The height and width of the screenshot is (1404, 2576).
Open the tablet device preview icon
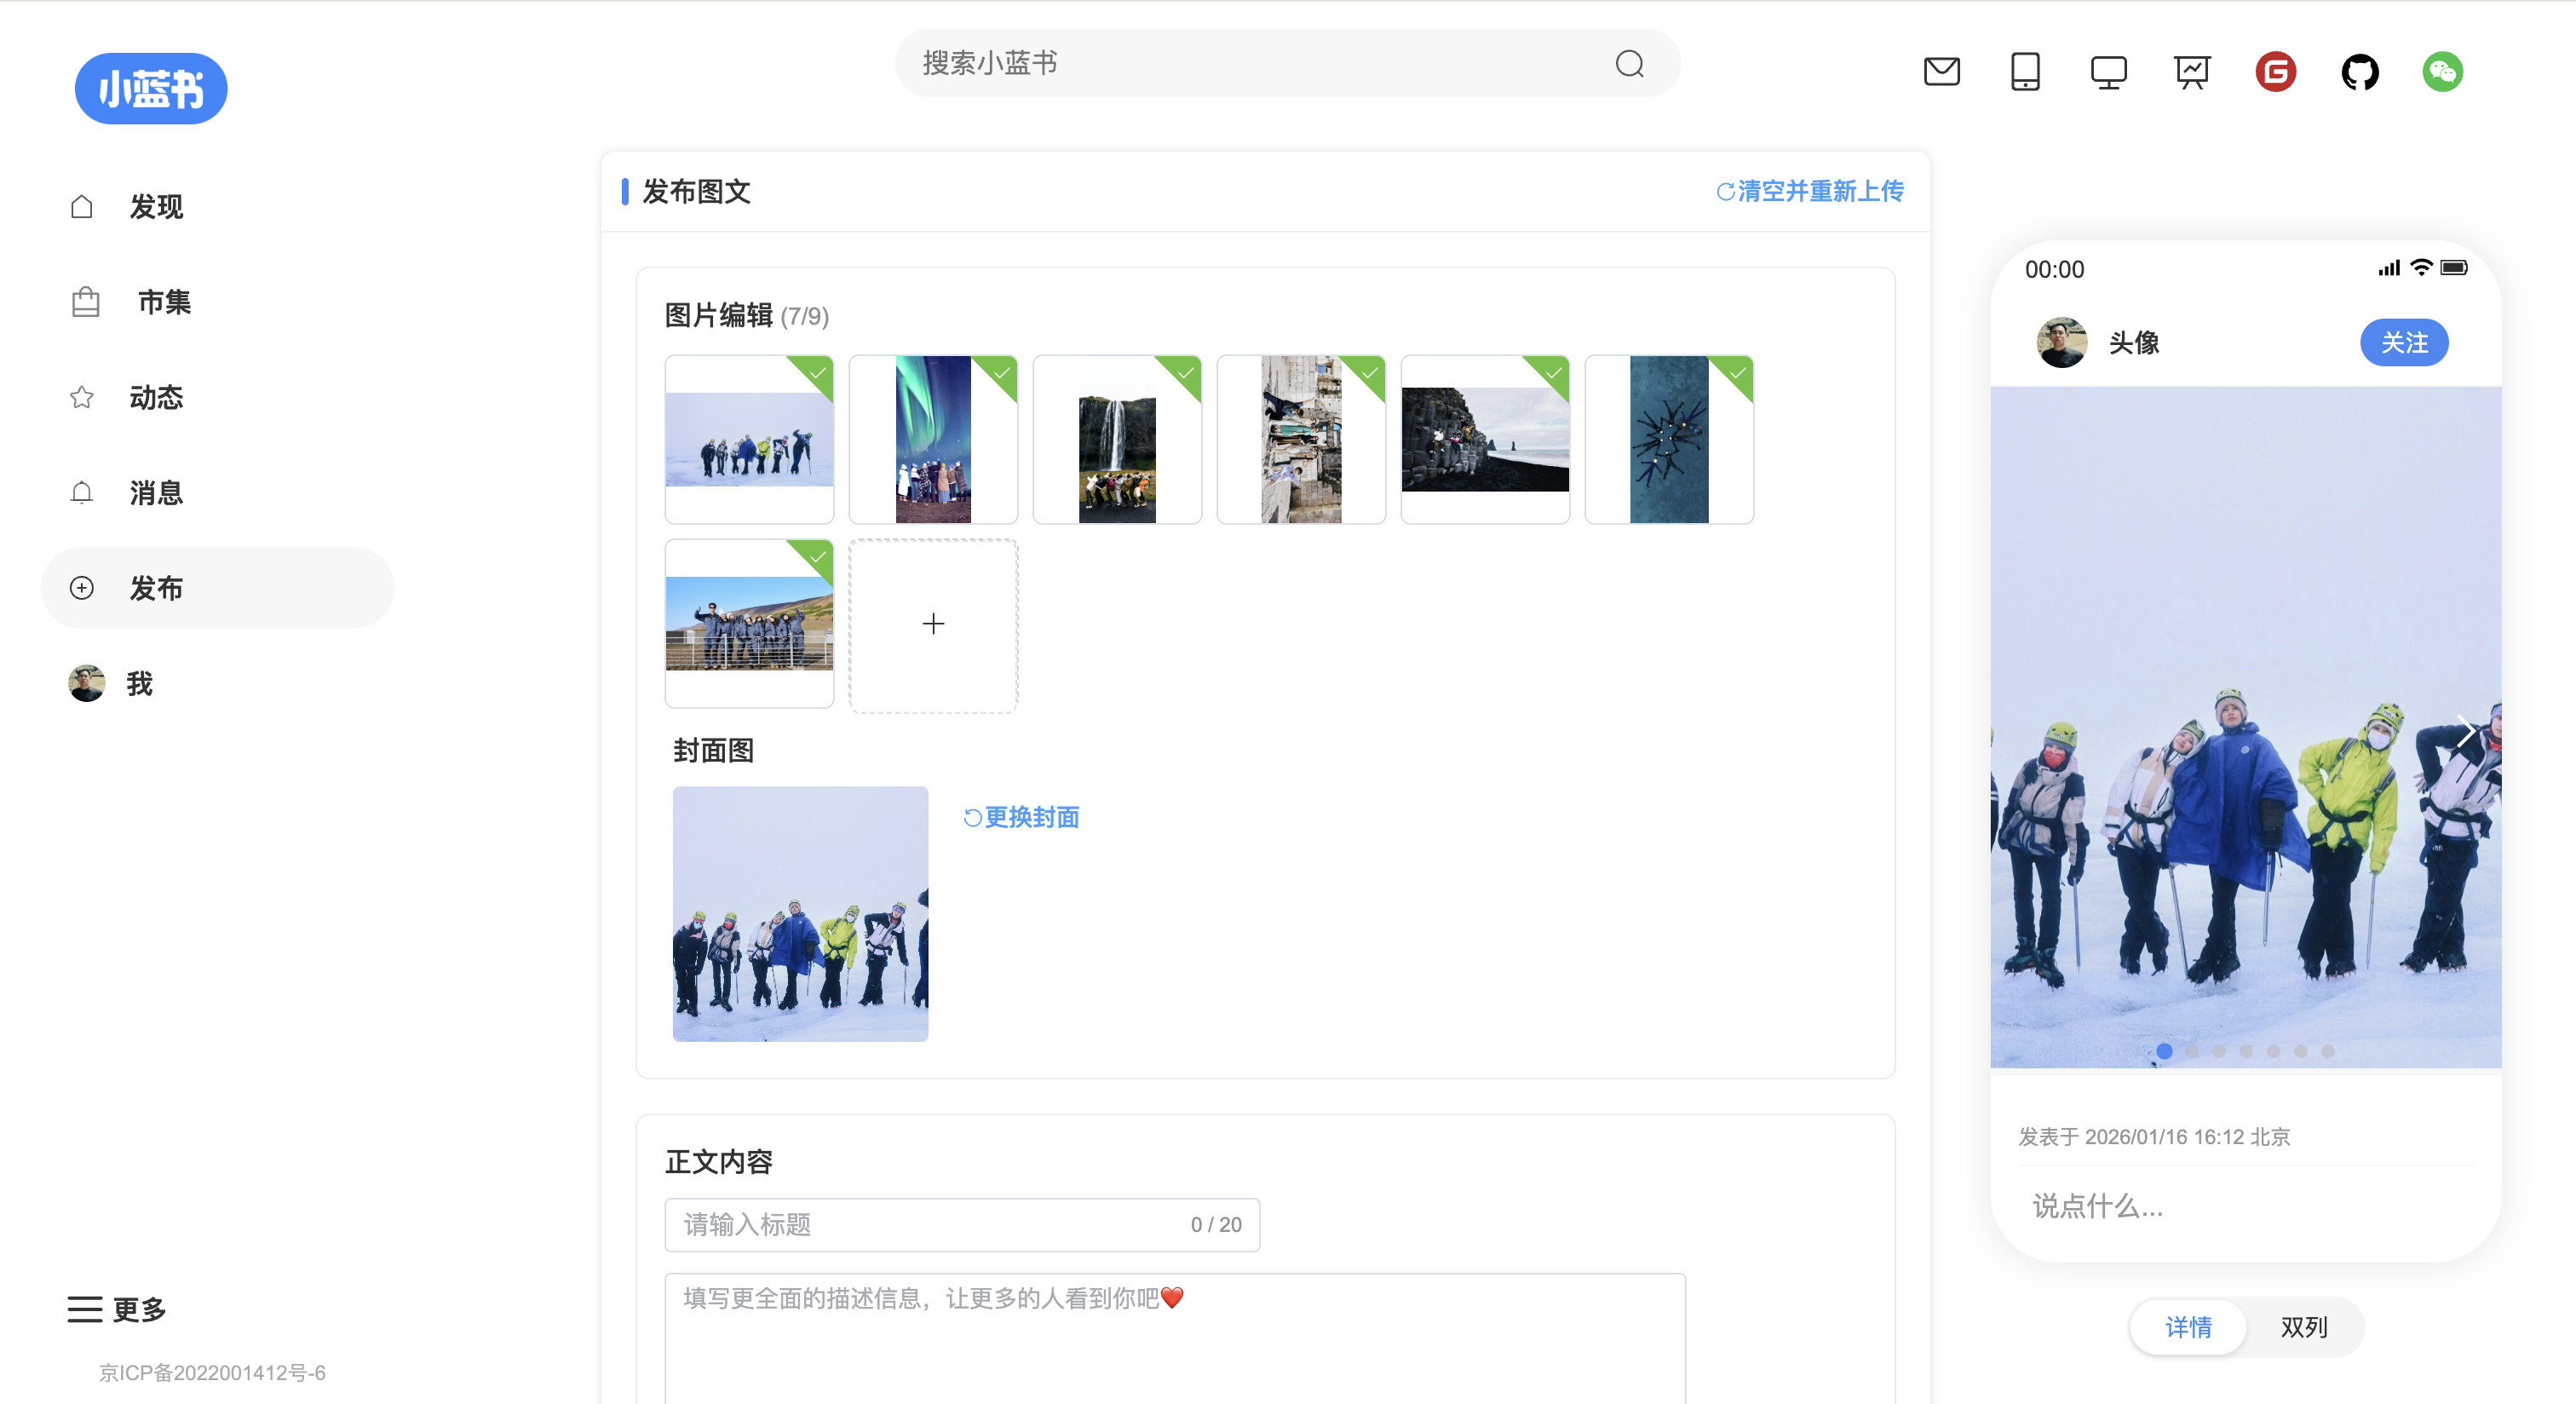(x=2025, y=72)
